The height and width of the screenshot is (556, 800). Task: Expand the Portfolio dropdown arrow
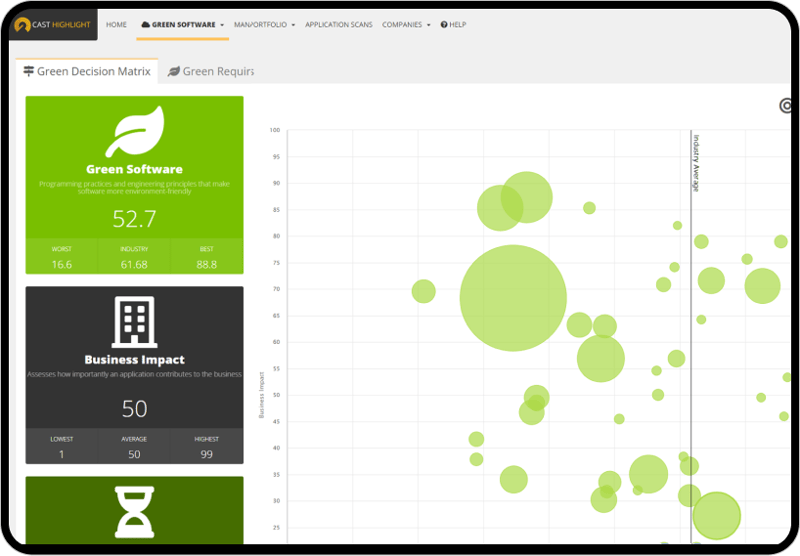(x=293, y=25)
